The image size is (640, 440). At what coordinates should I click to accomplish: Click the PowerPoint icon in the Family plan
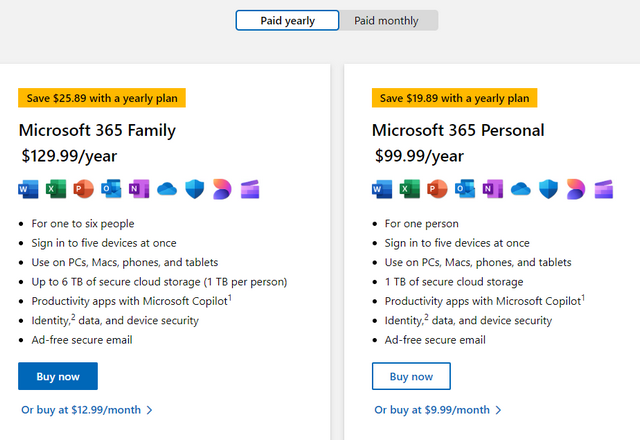tap(83, 189)
